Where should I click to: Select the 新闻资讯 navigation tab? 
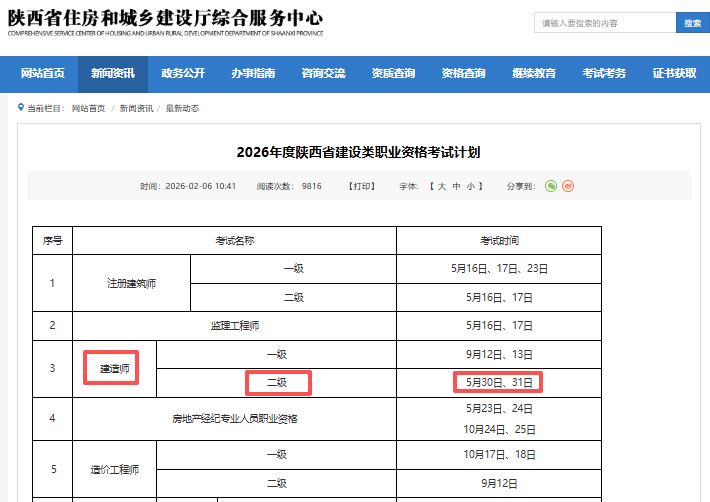click(112, 73)
